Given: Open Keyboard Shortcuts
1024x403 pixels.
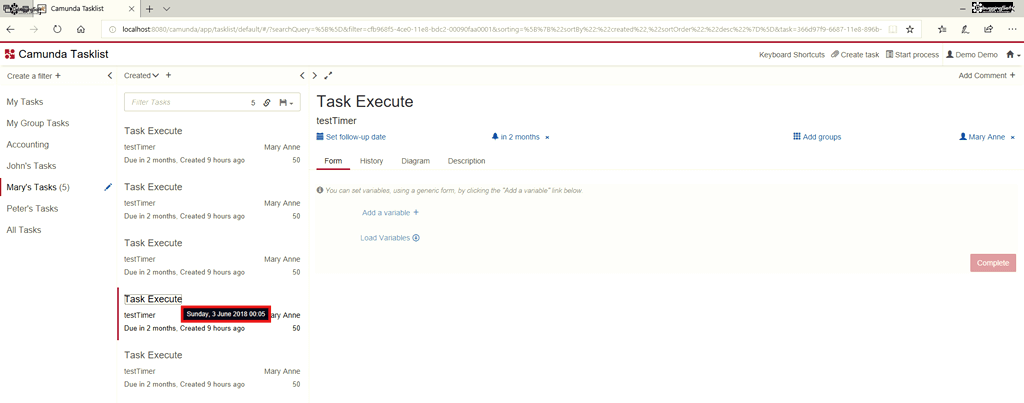Looking at the screenshot, I should (x=792, y=55).
